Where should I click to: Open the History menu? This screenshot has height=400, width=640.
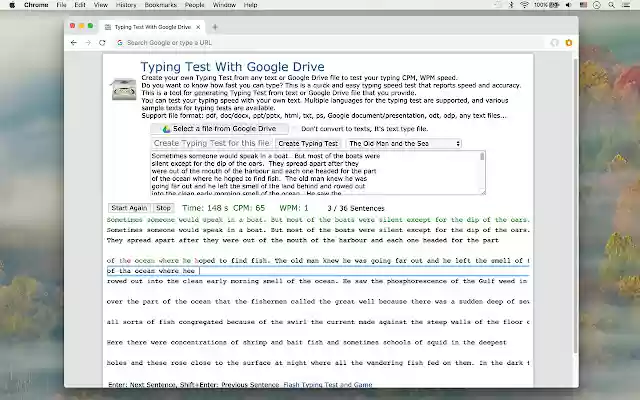[x=126, y=5]
